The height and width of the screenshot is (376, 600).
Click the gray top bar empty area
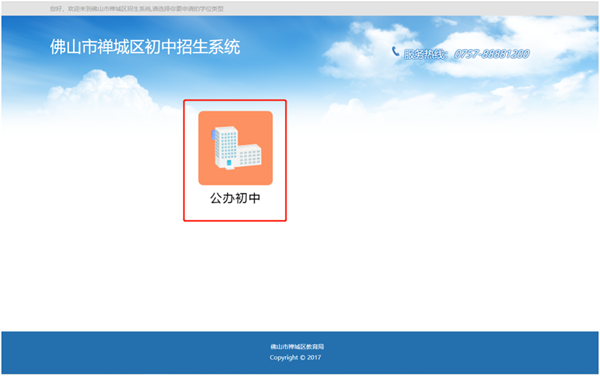coord(383,8)
